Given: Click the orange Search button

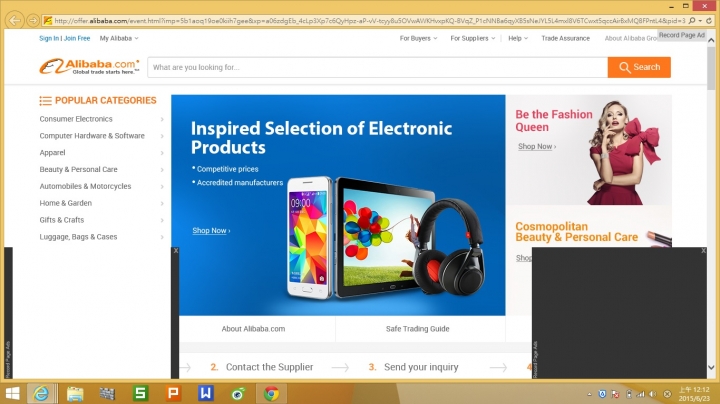Looking at the screenshot, I should [x=639, y=67].
